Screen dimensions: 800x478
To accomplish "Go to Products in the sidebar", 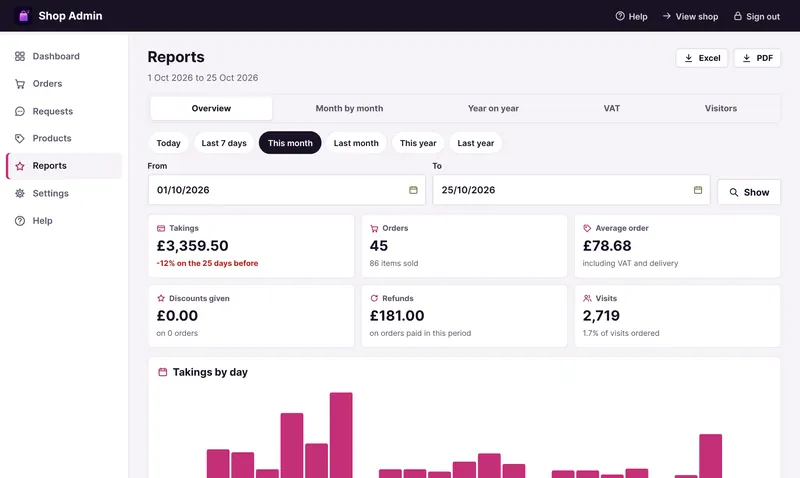I will [64, 138].
